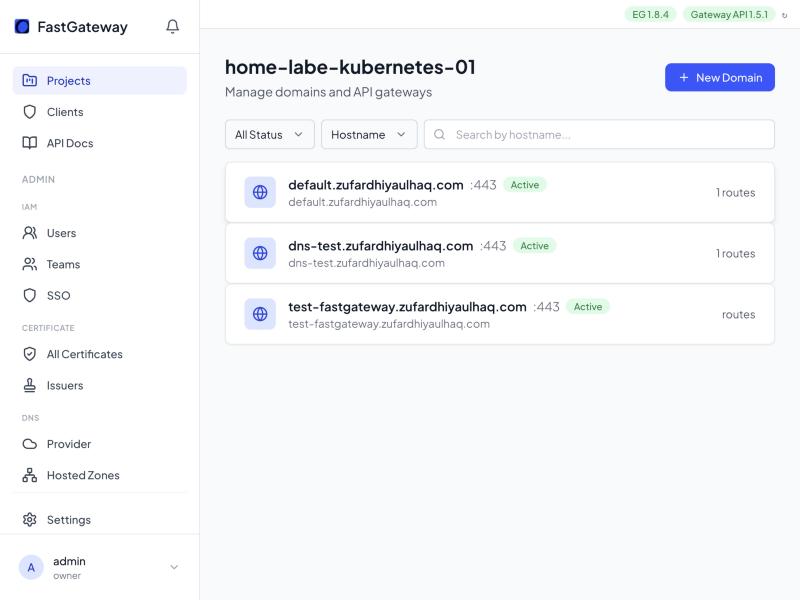Open Projects in sidebar
This screenshot has width=800, height=600.
click(99, 81)
